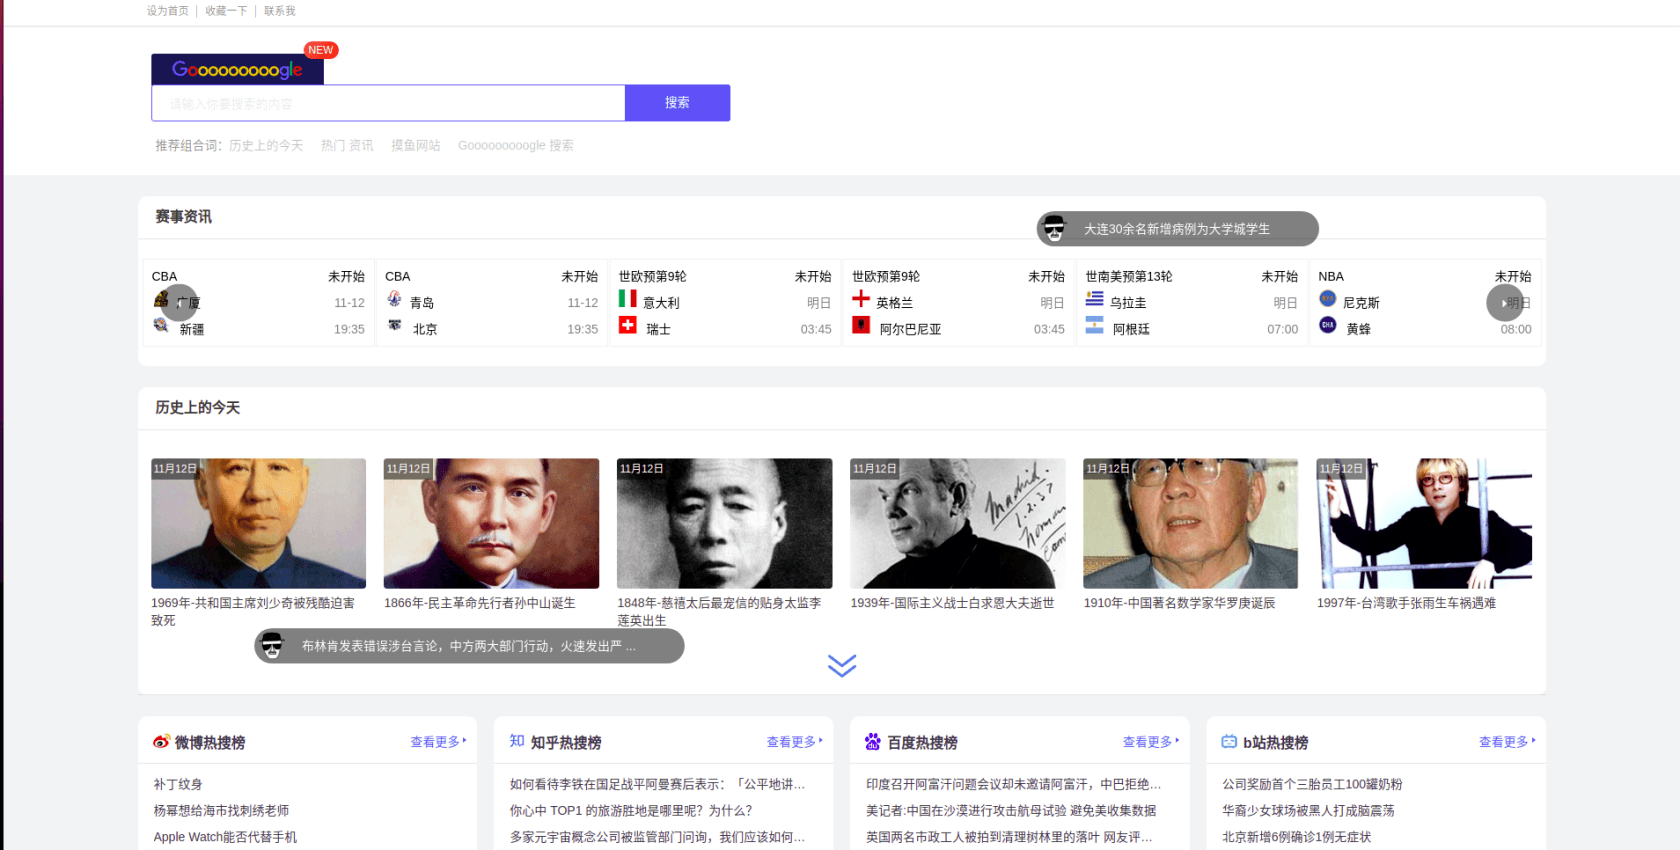Screen dimensions: 1680x850
Task: Open Weibo topic 补丁纹身
Action: pos(178,785)
